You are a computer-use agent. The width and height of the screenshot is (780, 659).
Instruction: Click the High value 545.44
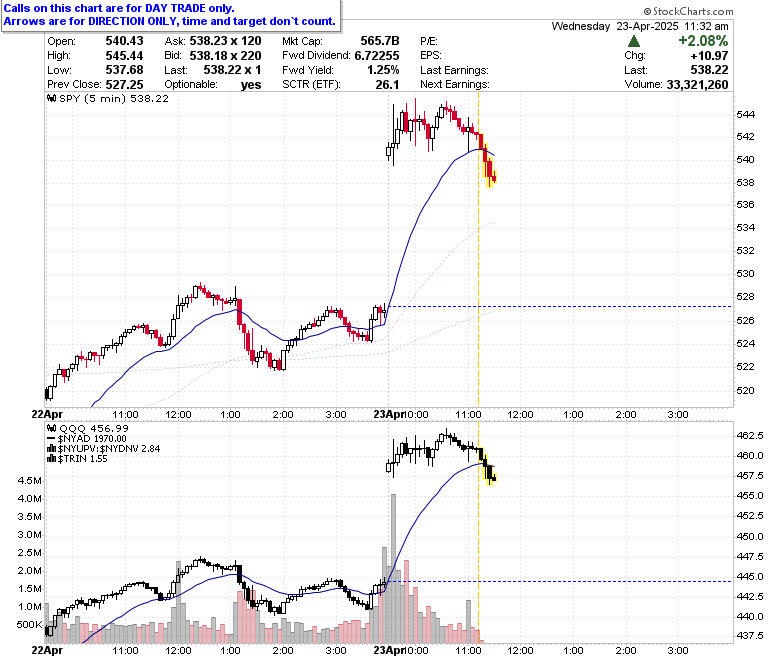(124, 56)
